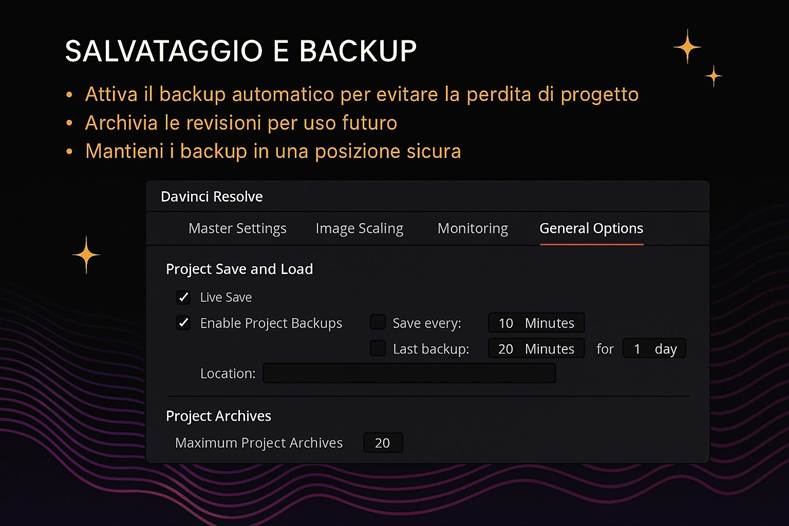Open the Image Scaling tab
789x526 pixels.
359,228
